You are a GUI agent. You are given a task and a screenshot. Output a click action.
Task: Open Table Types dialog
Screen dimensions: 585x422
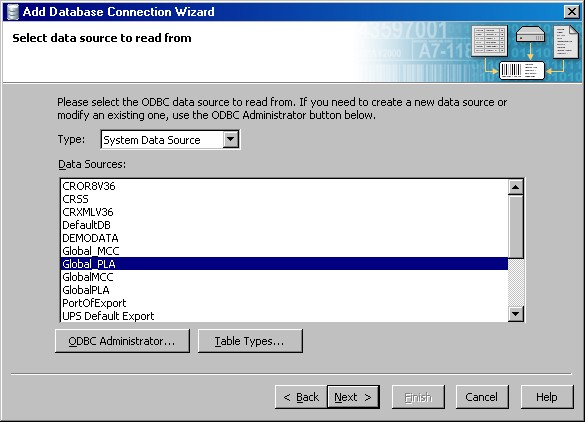pos(250,341)
